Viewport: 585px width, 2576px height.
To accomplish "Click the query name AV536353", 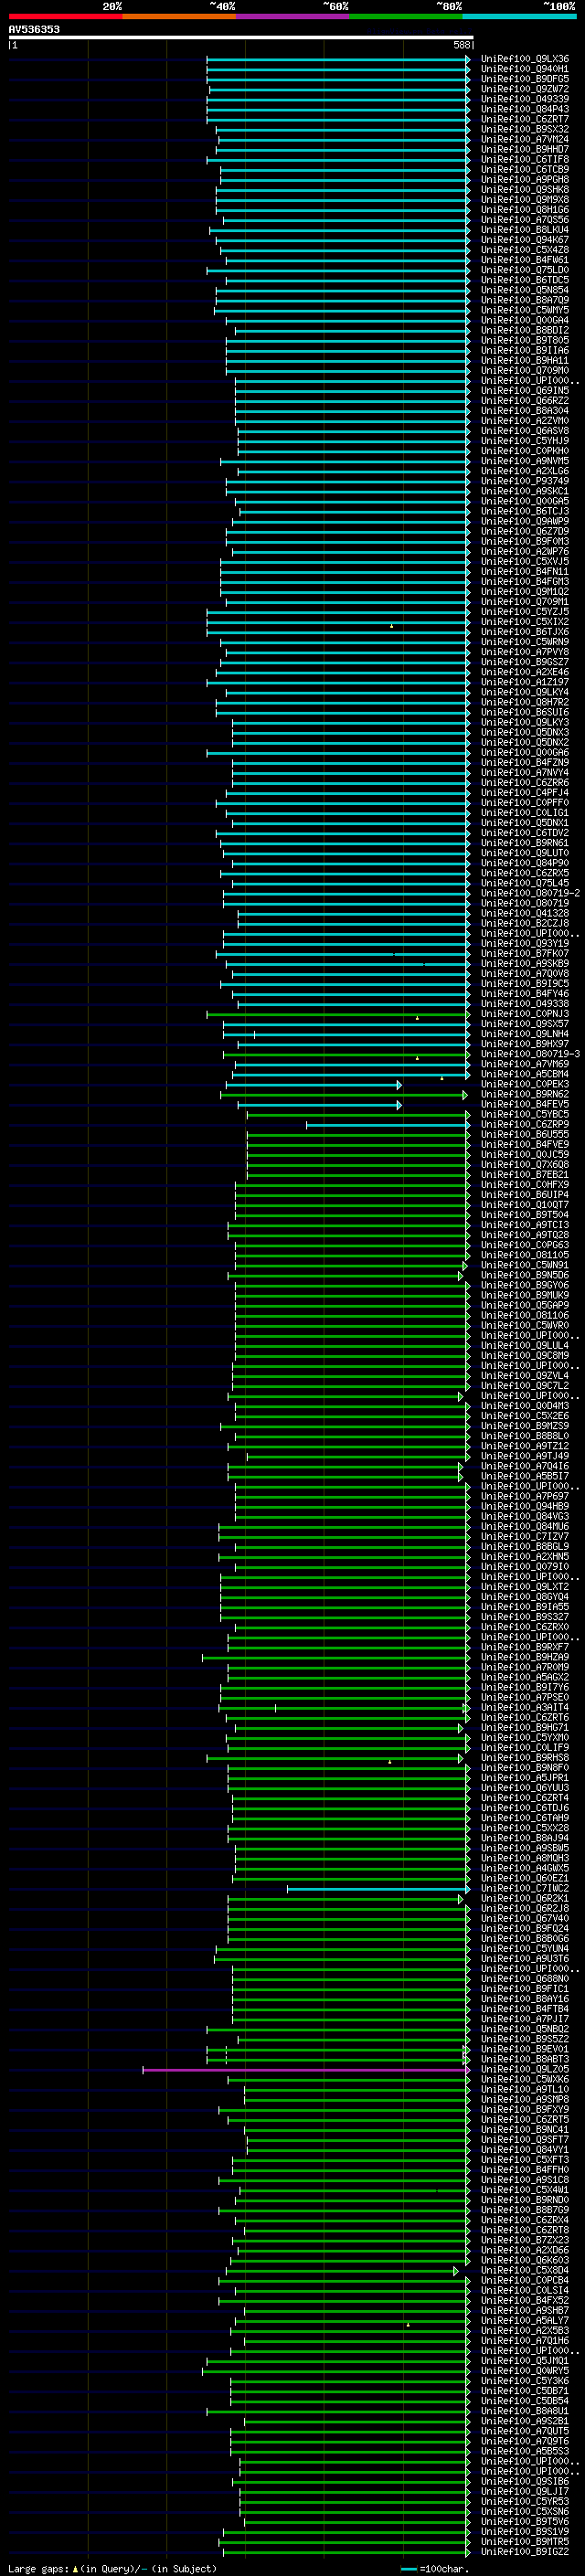I will coord(34,30).
